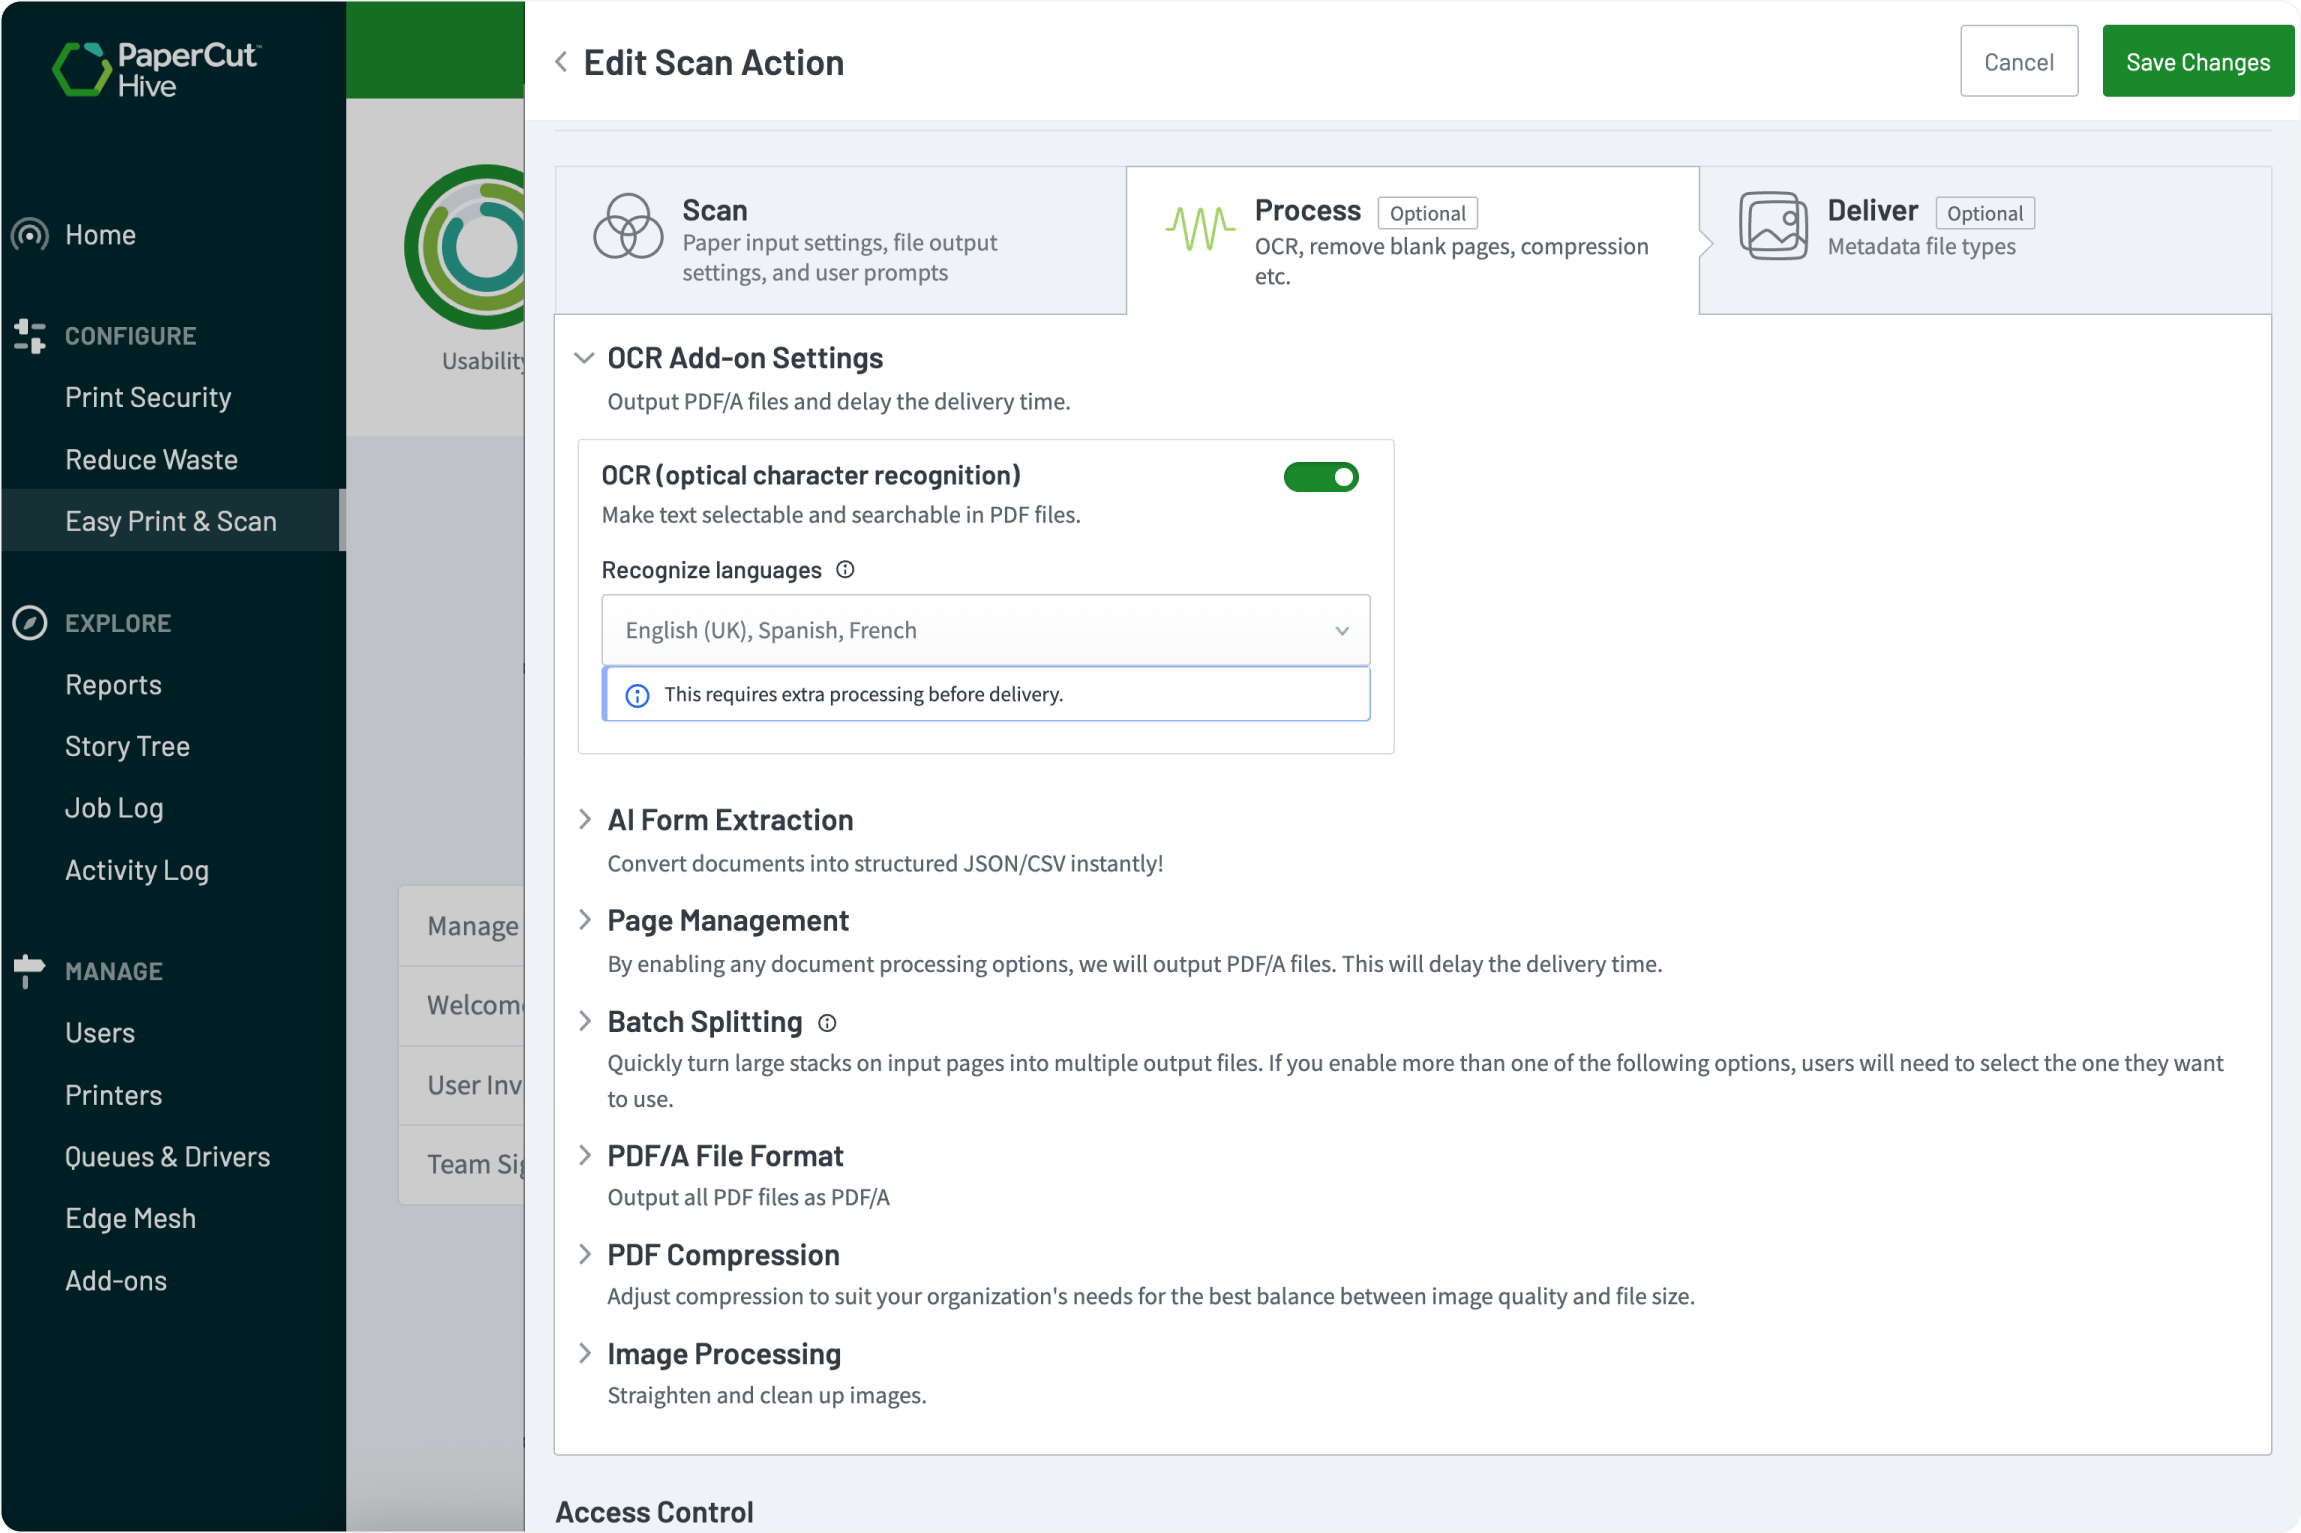2301x1533 pixels.
Task: Collapse the OCR Add-on Settings section
Action: pos(585,358)
